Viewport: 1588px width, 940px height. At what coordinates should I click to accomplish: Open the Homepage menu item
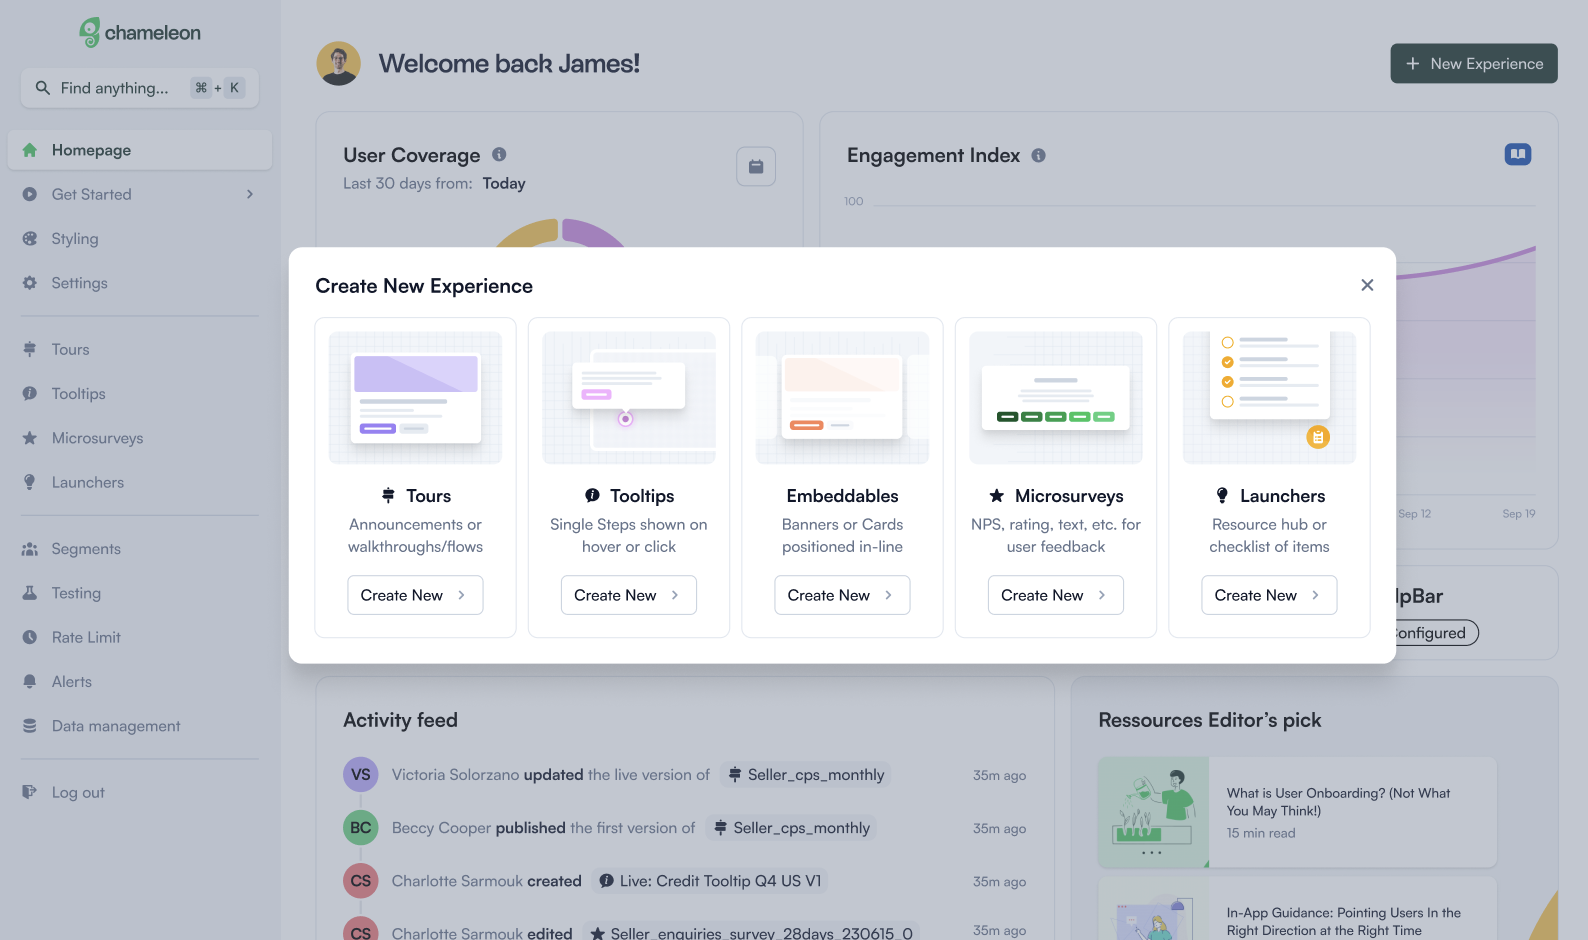click(x=140, y=150)
